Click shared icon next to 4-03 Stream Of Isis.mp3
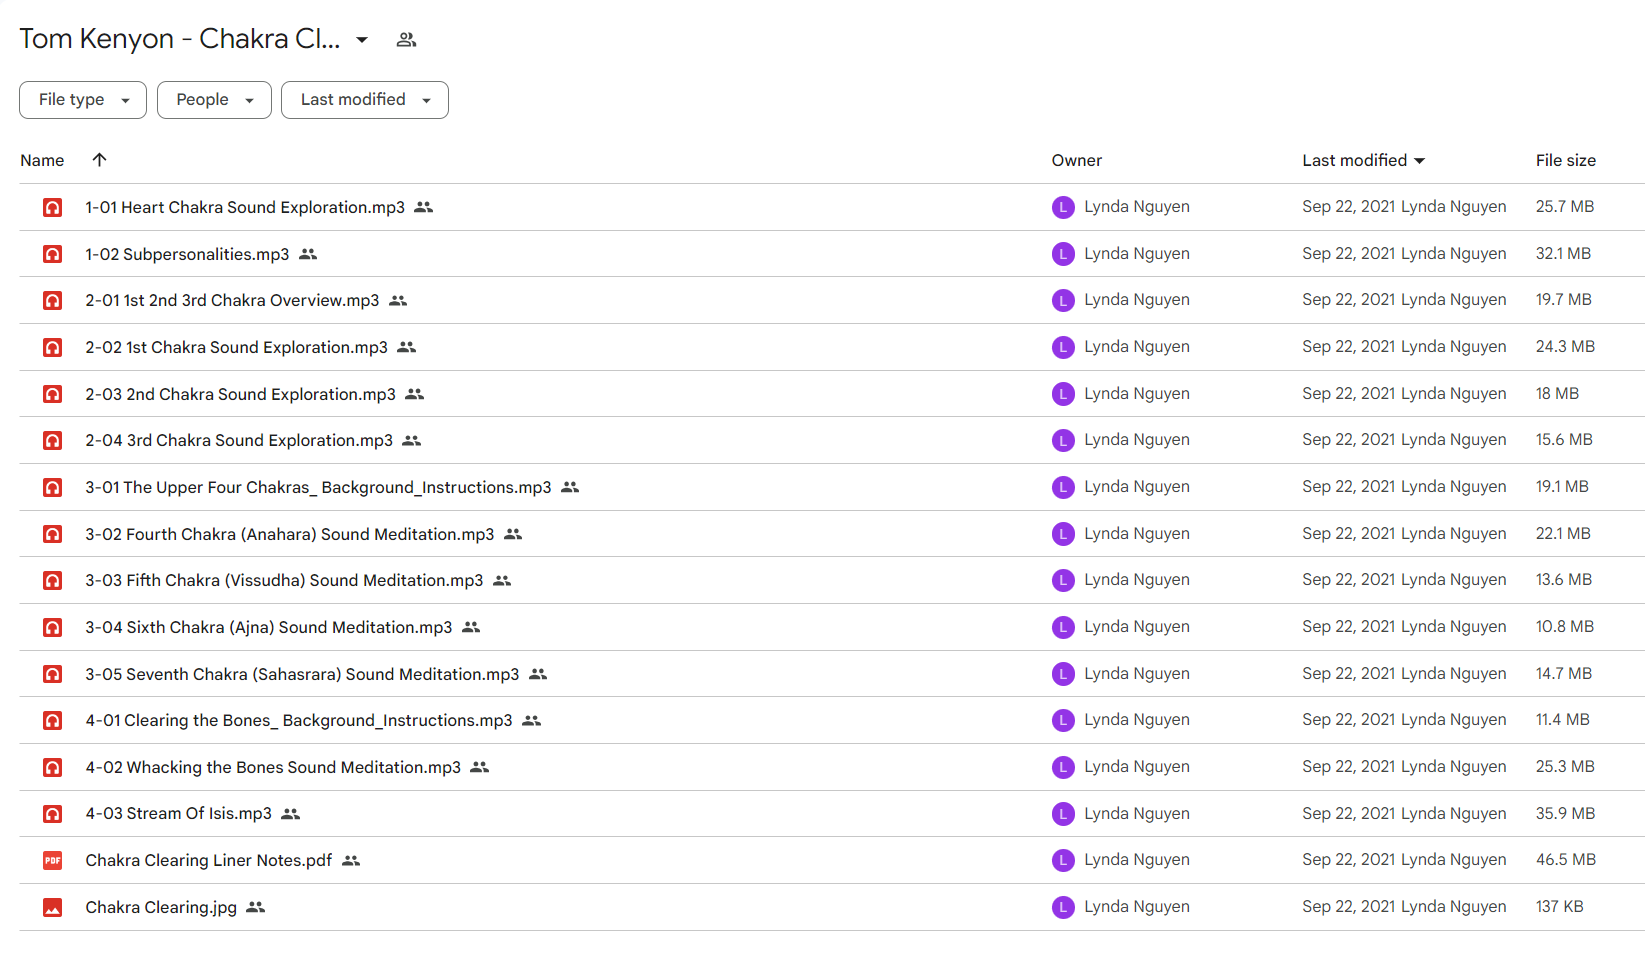 (x=291, y=814)
